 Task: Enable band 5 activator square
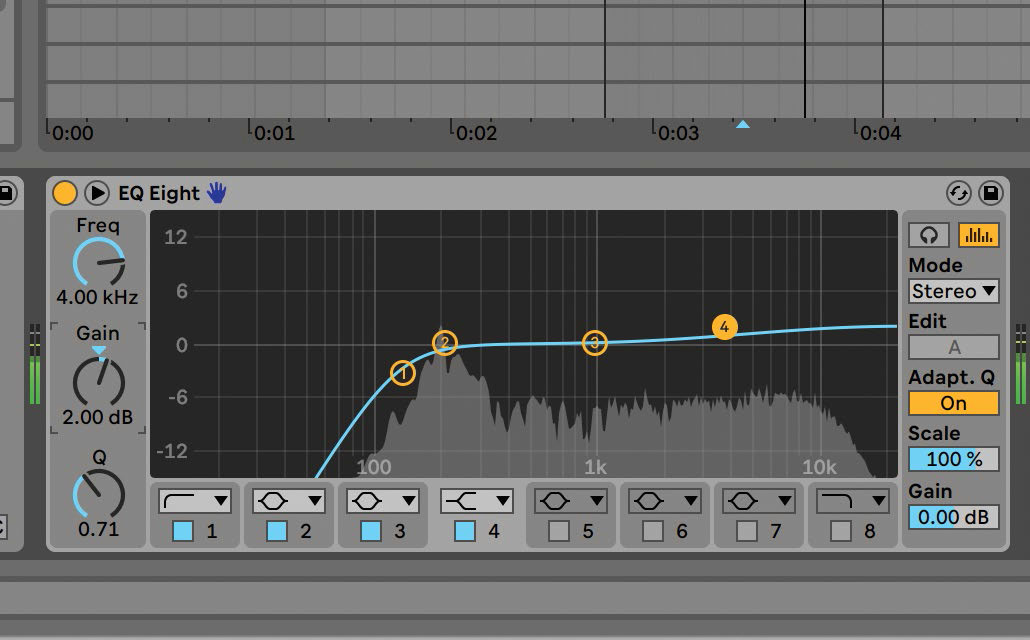[x=558, y=531]
